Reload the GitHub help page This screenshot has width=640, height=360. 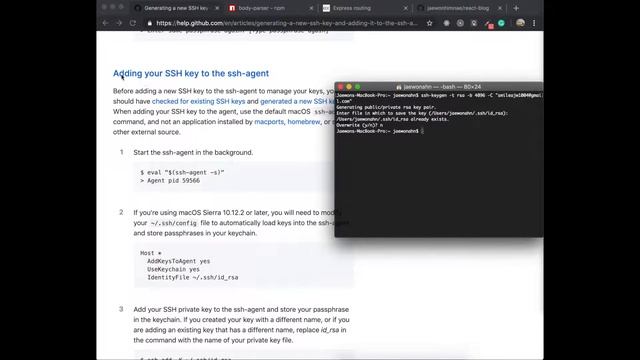tap(133, 23)
